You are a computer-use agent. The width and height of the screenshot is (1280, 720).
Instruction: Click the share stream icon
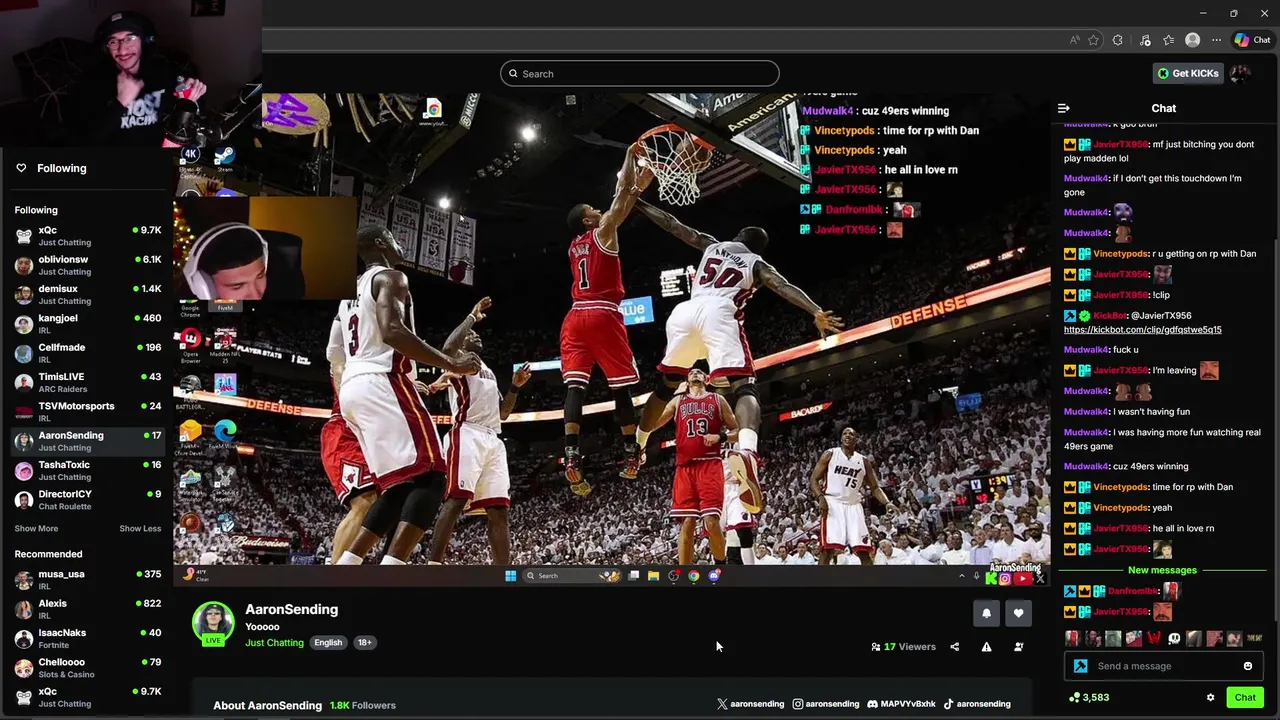(x=954, y=647)
